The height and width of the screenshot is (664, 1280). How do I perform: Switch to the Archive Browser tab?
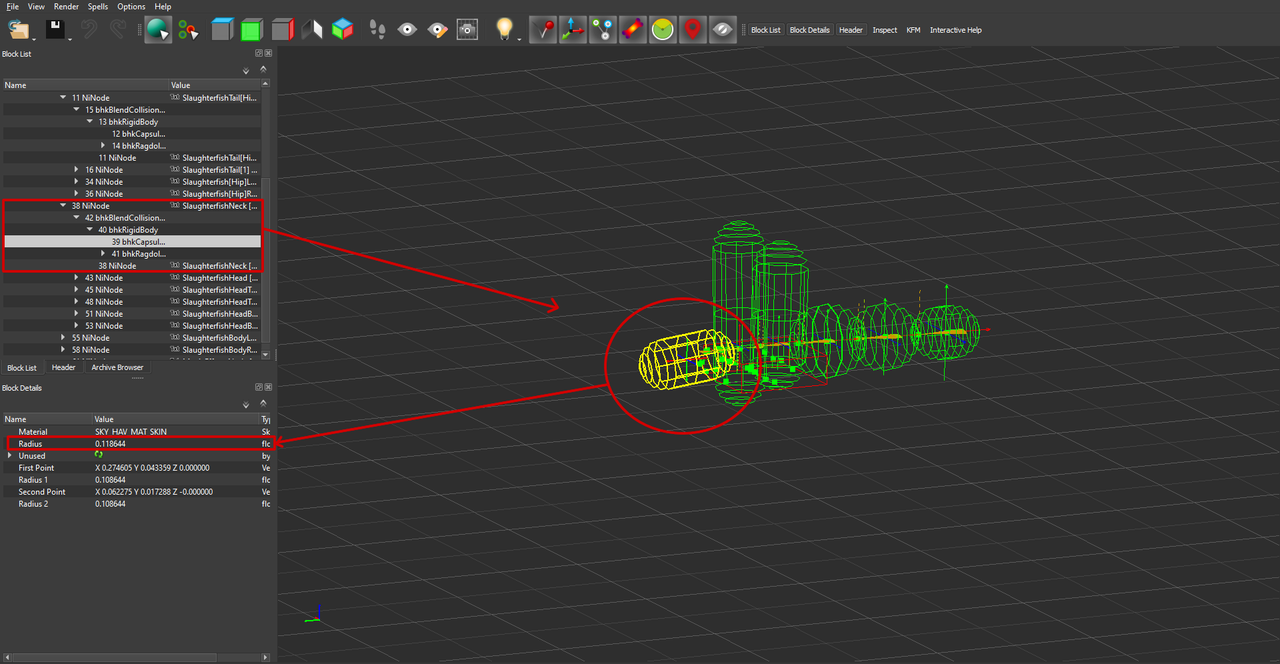coord(117,367)
